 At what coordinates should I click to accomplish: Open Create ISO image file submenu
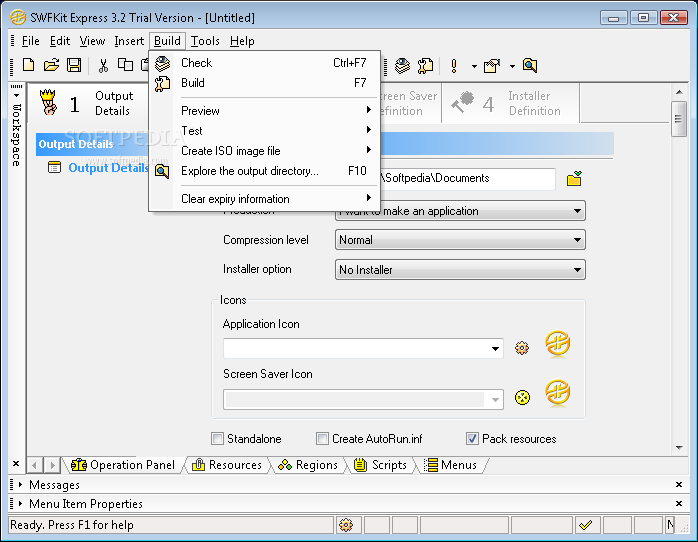pos(264,151)
